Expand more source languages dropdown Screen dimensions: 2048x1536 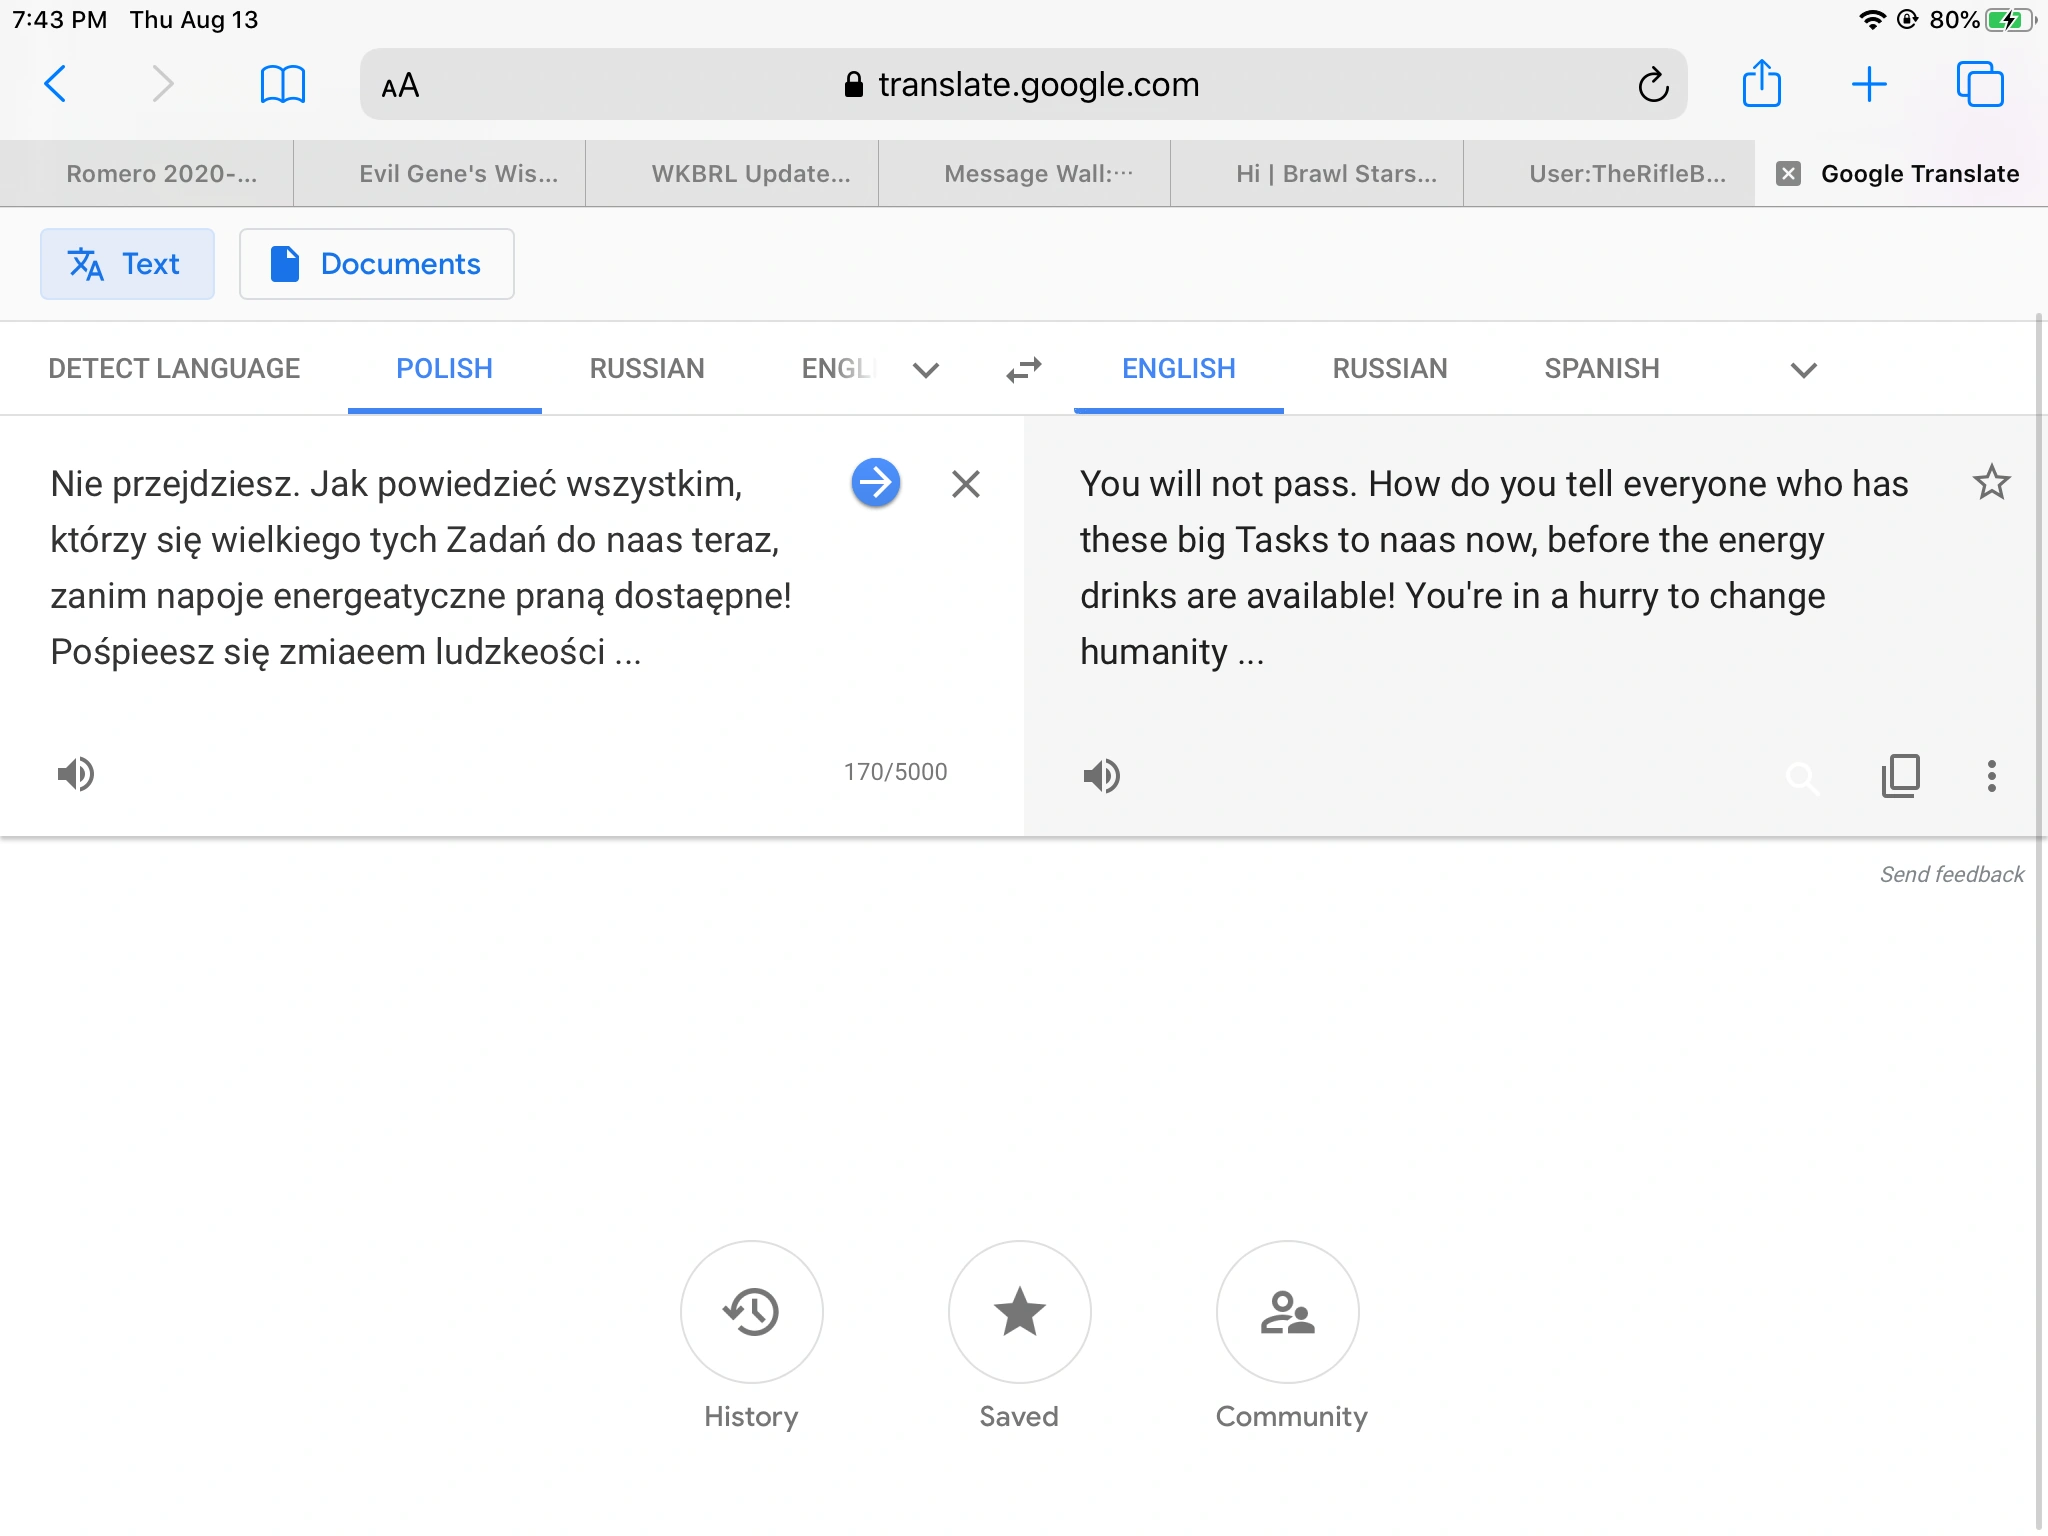pos(926,370)
